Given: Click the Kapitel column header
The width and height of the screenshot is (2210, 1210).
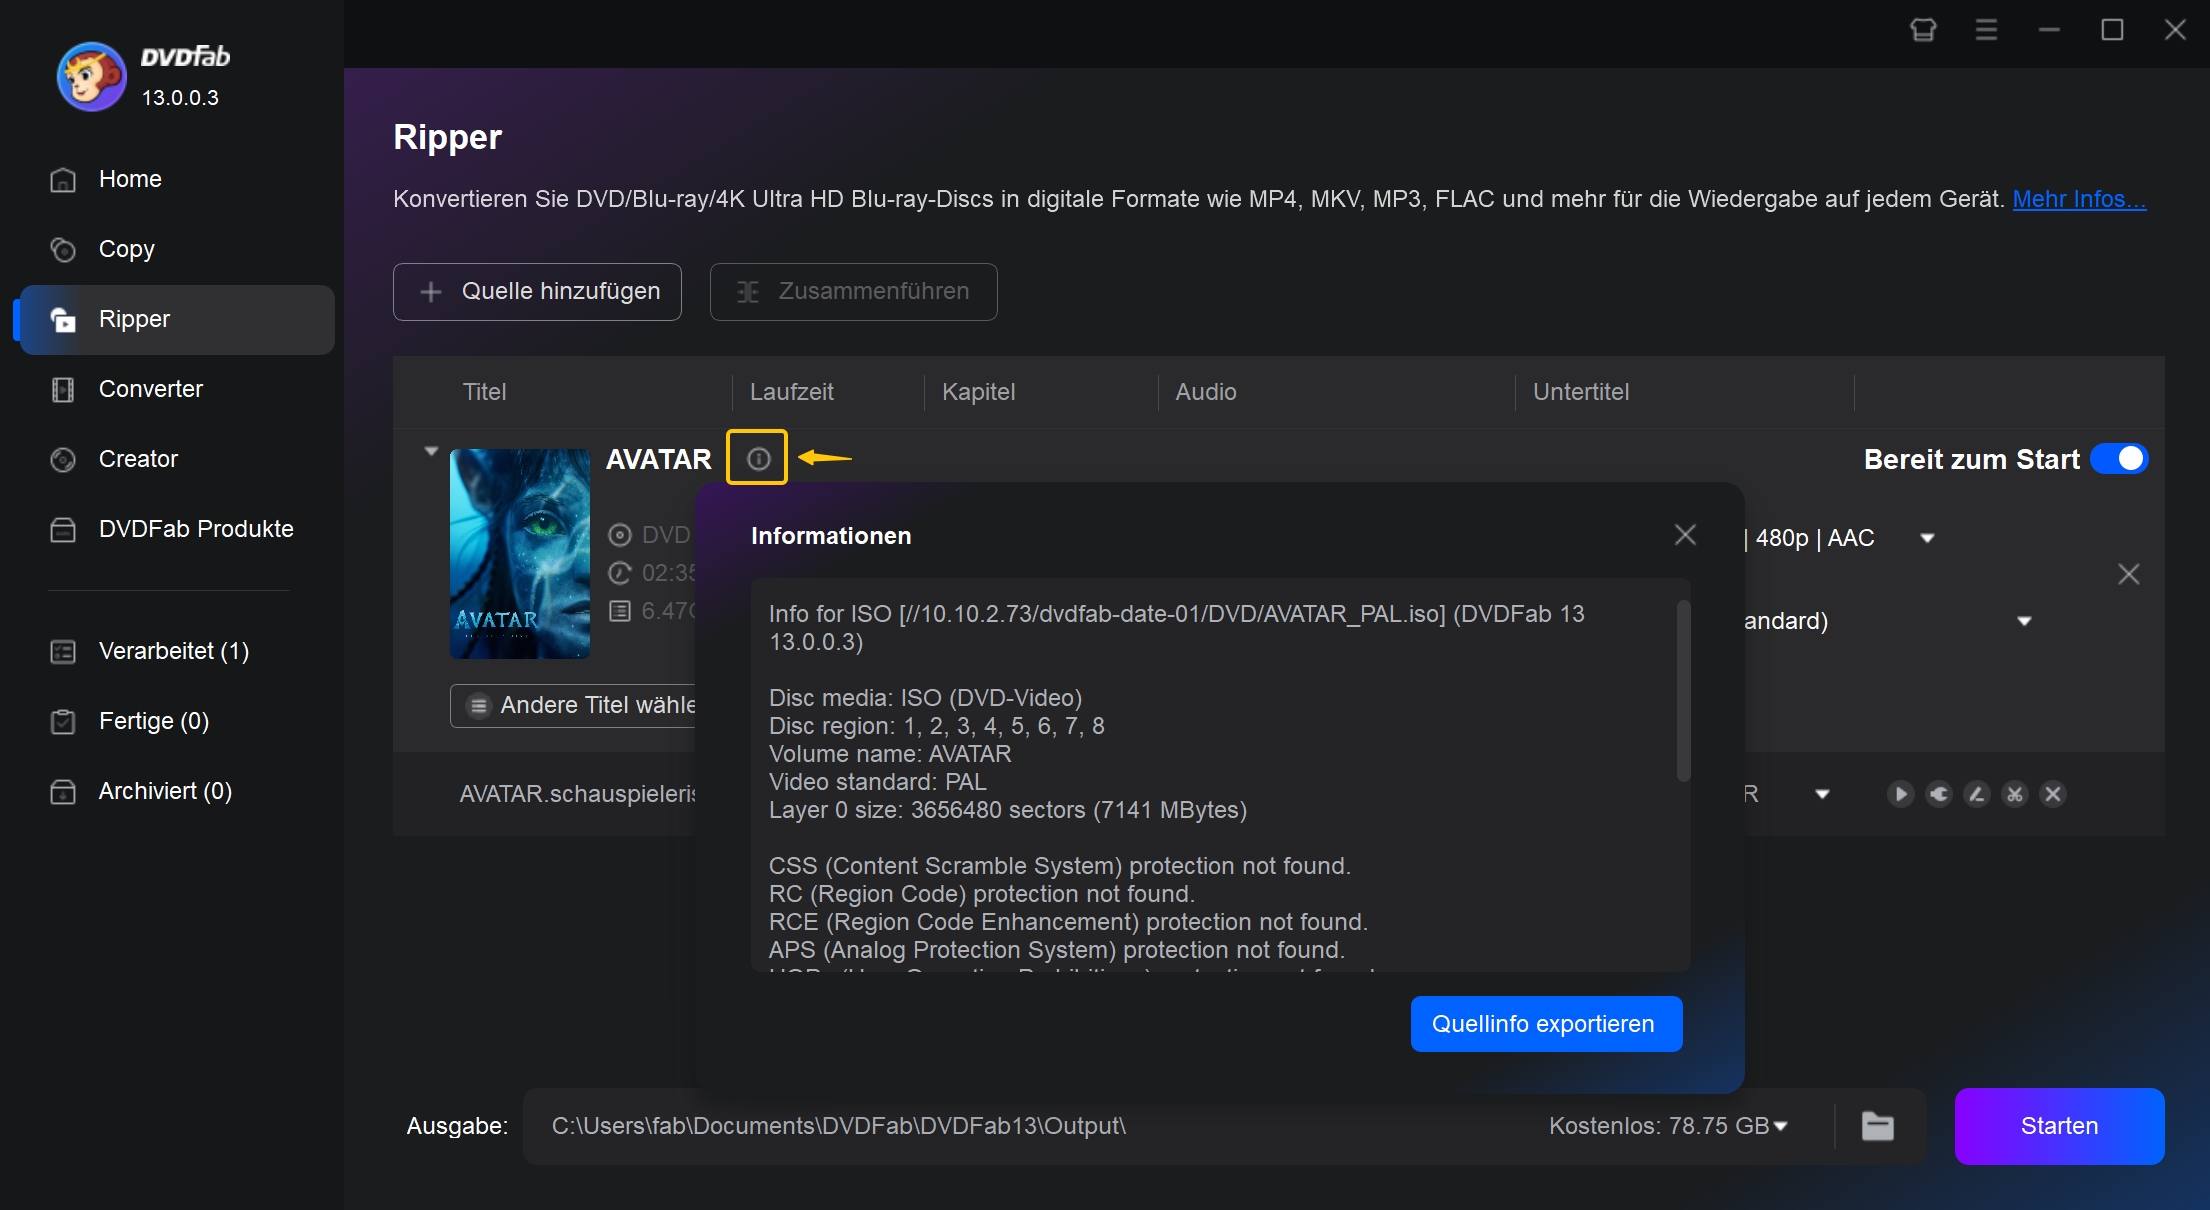Looking at the screenshot, I should tap(978, 392).
